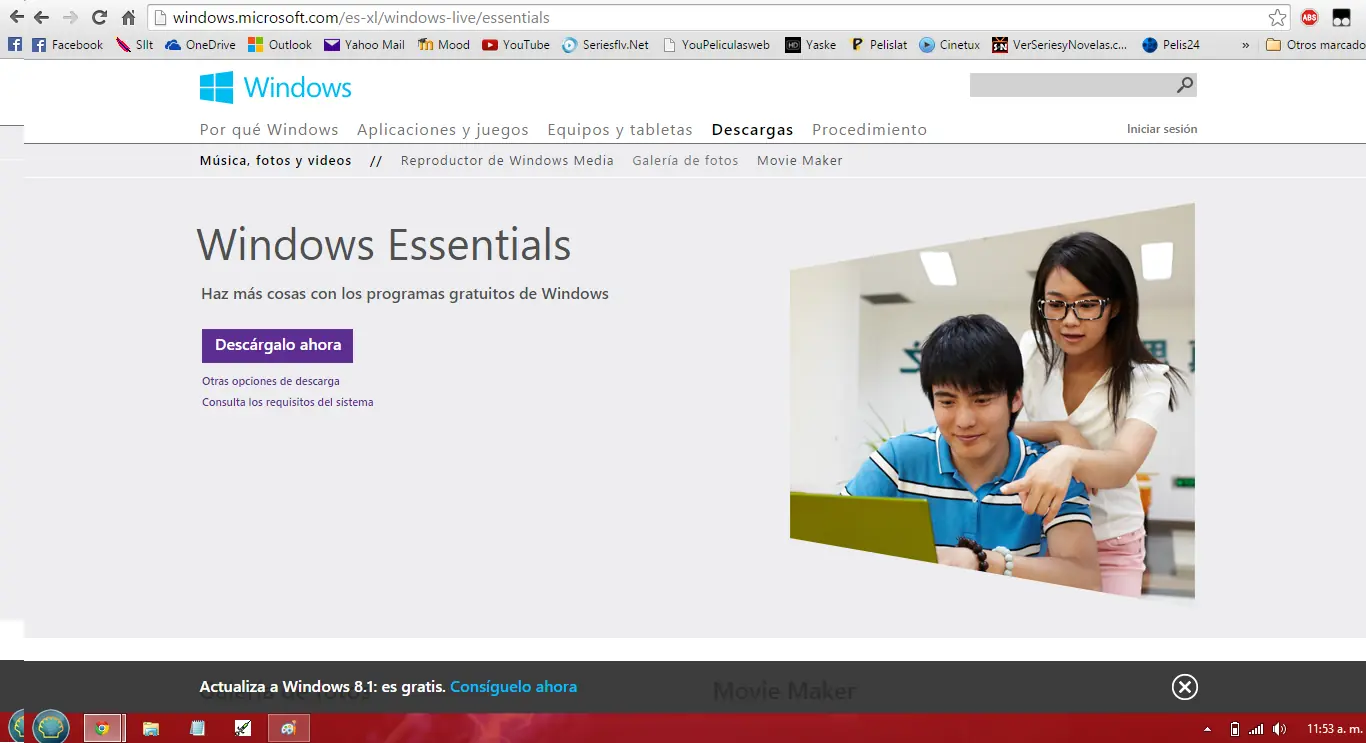
Task: Open the Start button orb
Action: (x=50, y=727)
